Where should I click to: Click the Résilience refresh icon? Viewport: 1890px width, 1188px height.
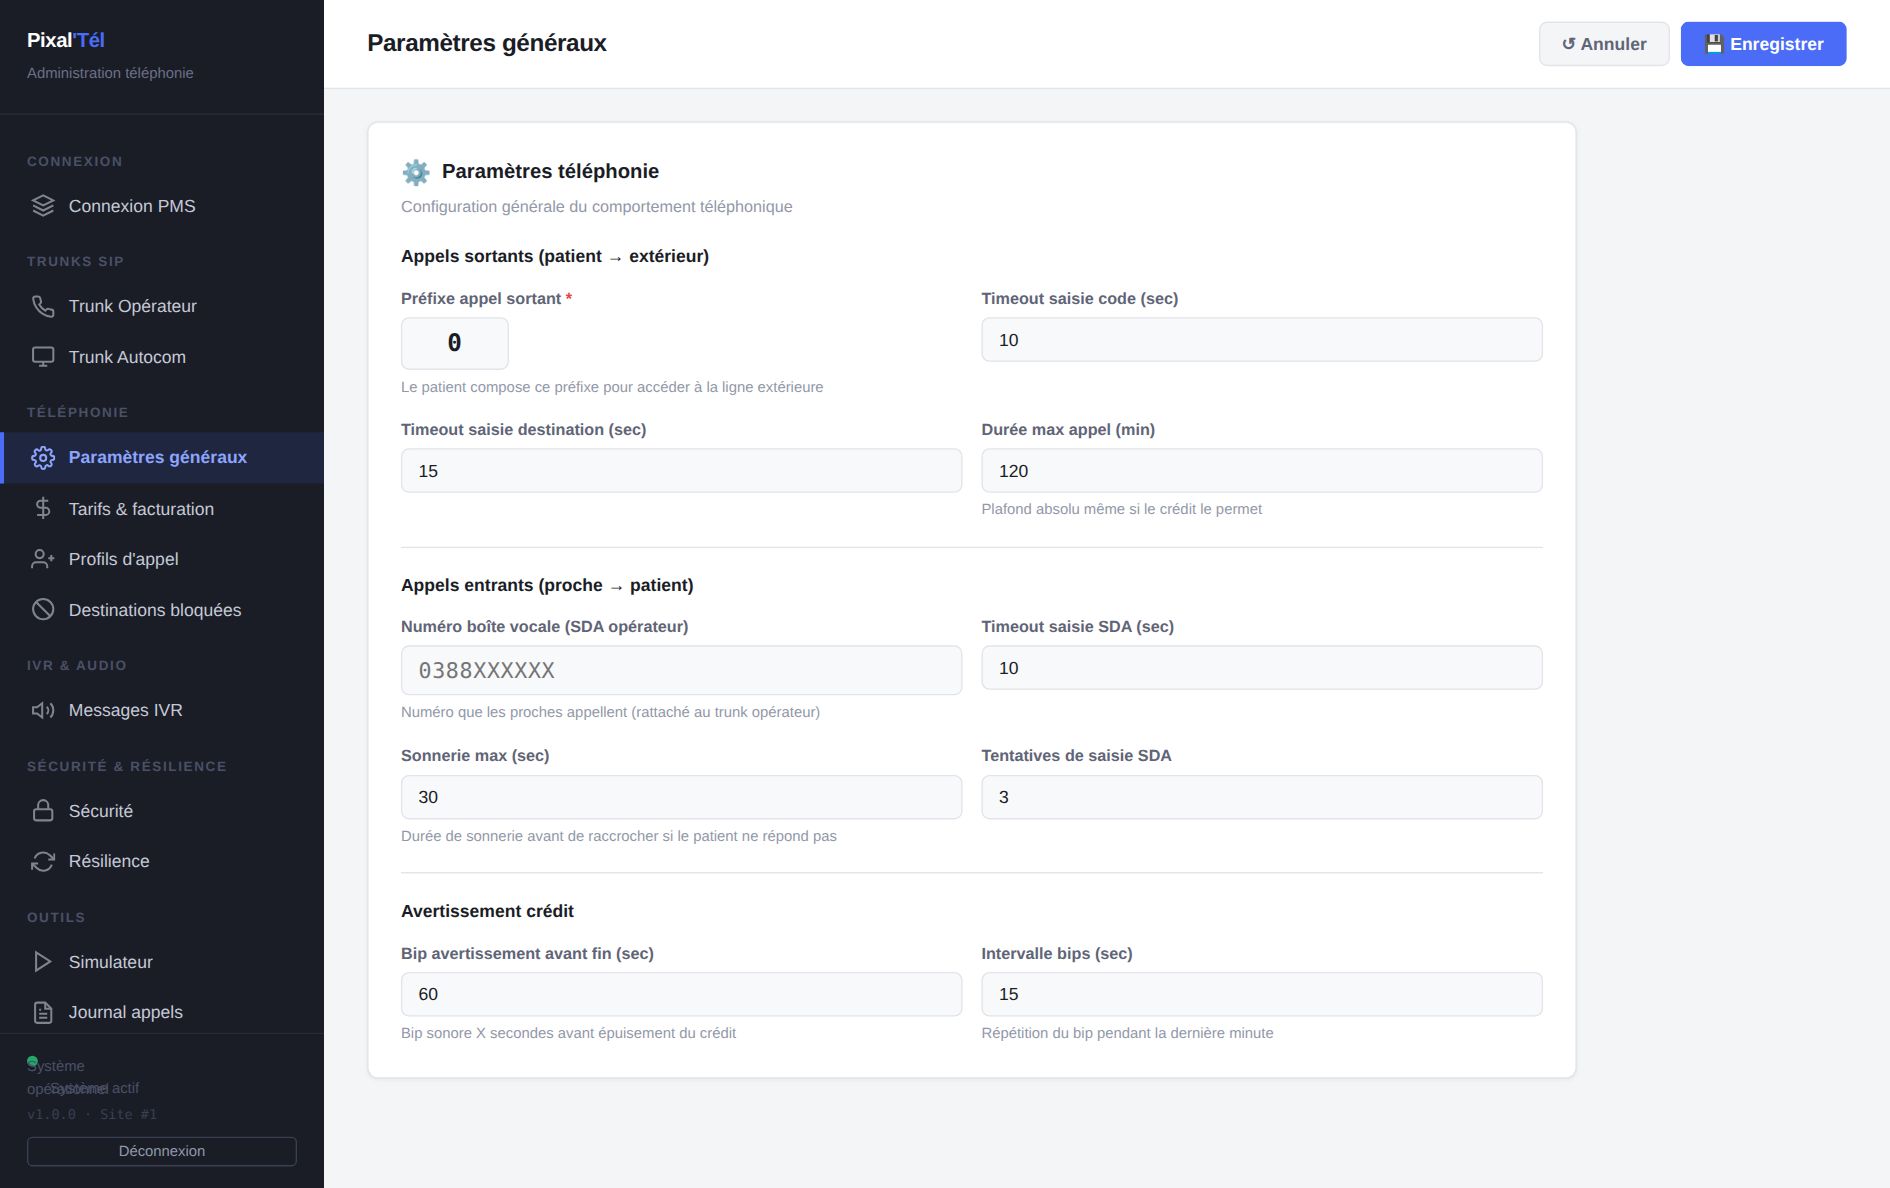coord(43,861)
